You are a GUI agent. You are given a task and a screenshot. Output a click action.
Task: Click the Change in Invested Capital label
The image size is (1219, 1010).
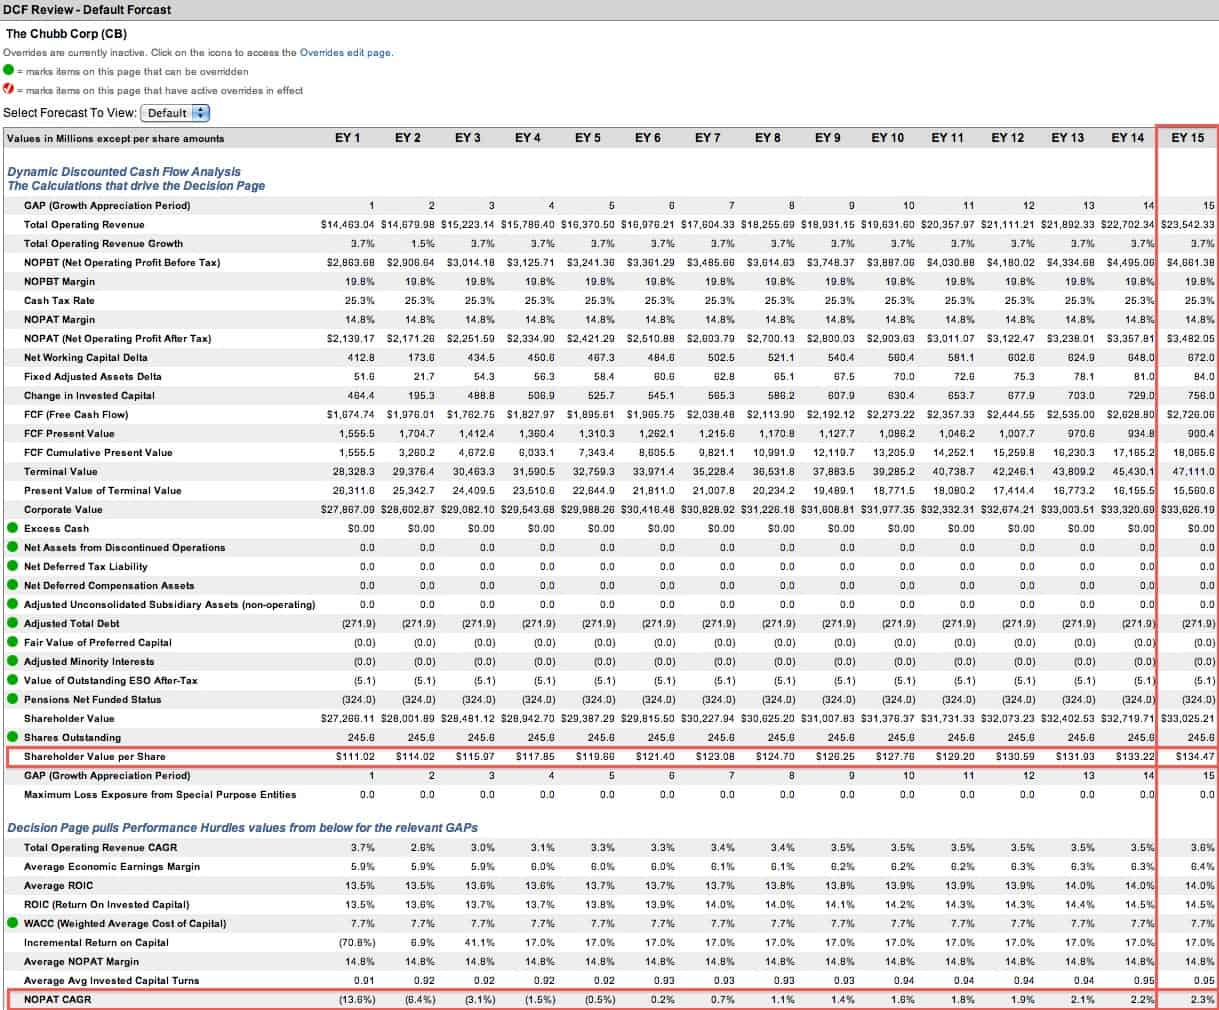(89, 395)
